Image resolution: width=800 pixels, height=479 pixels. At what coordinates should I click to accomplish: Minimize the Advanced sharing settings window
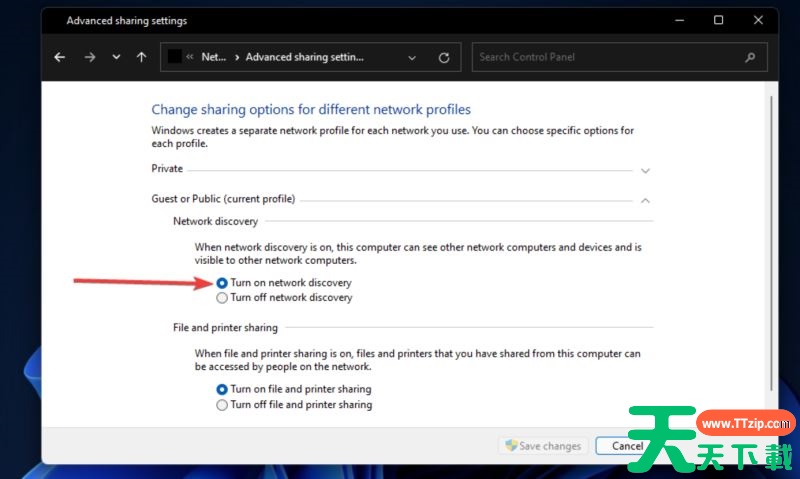680,20
